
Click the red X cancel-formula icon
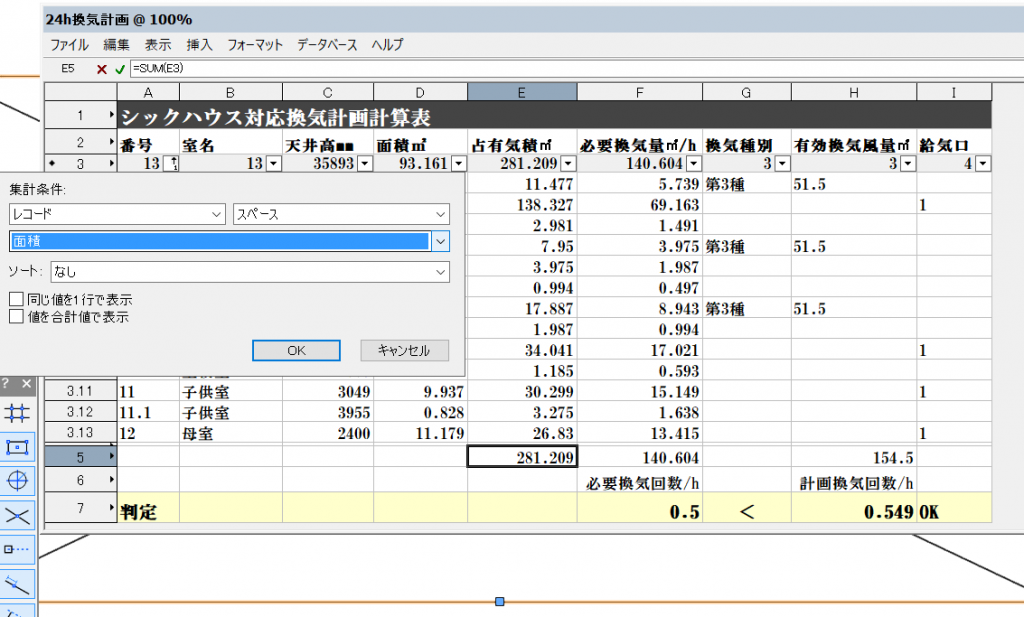pos(102,69)
